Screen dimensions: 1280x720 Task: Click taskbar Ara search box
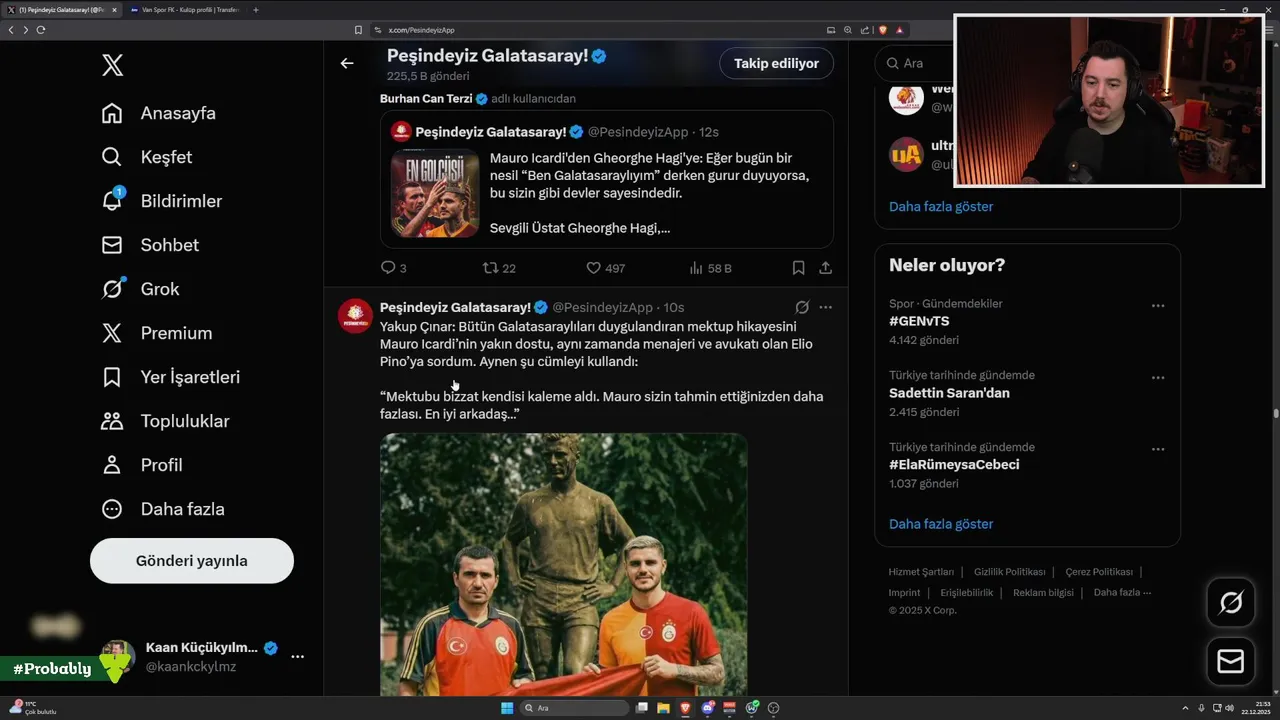(575, 708)
